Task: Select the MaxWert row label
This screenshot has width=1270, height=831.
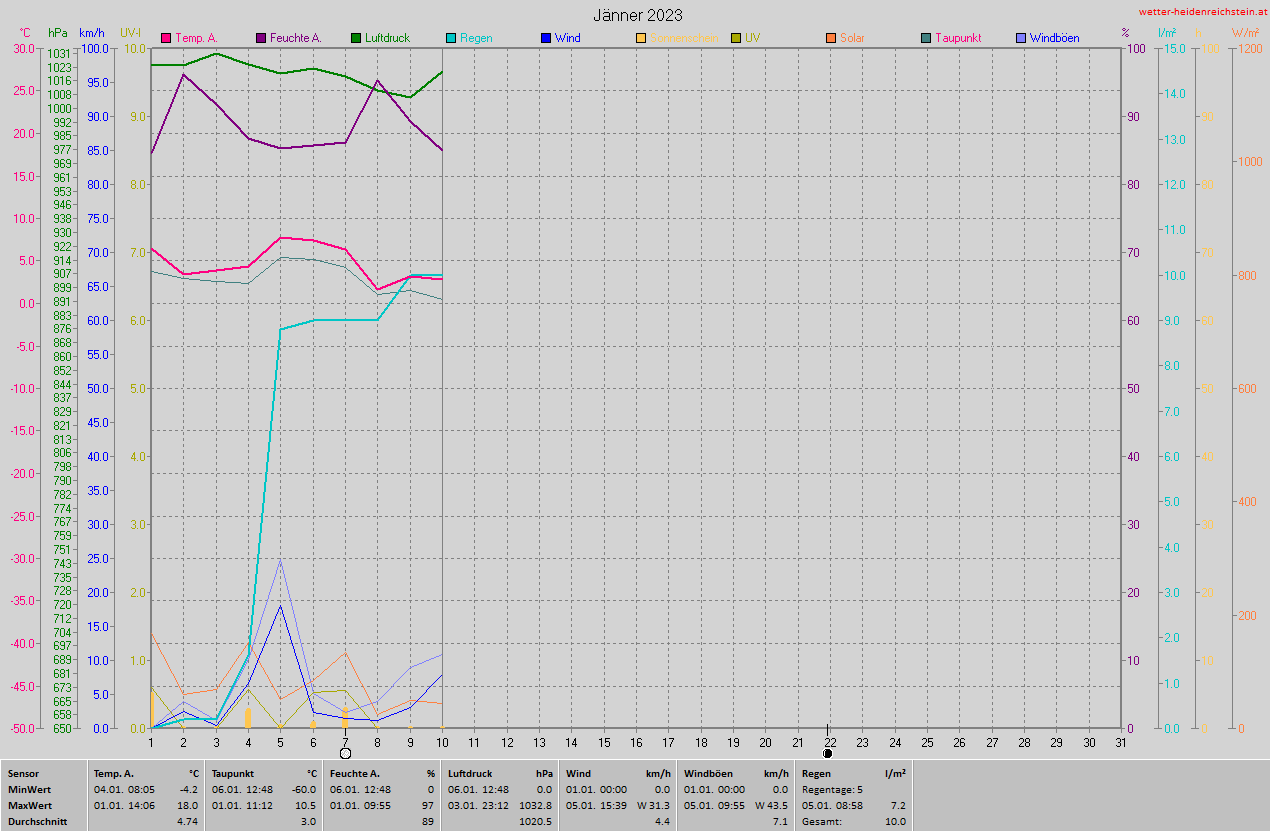Action: coord(30,805)
